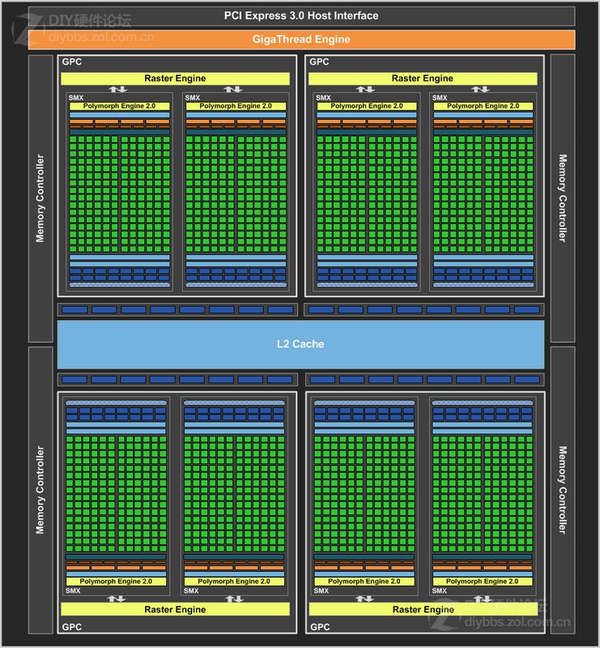The width and height of the screenshot is (600, 648).
Task: Click Polymorph Engine 2.0 in first top-left SMX
Action: click(x=119, y=106)
